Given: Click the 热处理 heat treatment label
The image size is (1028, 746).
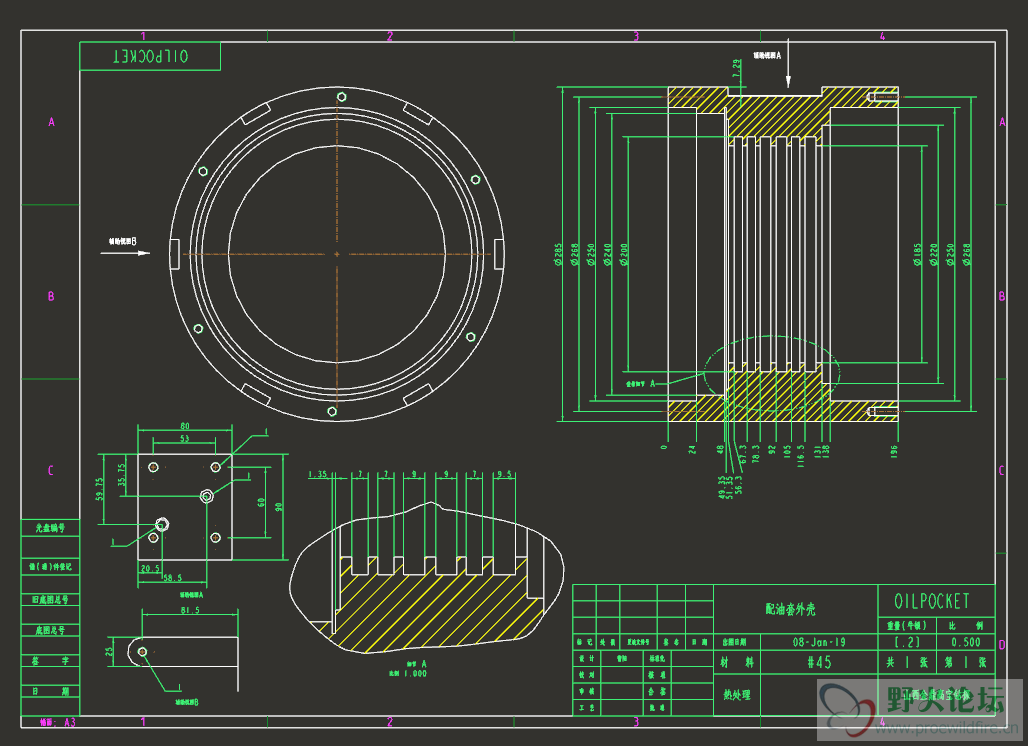Looking at the screenshot, I should click(737, 695).
